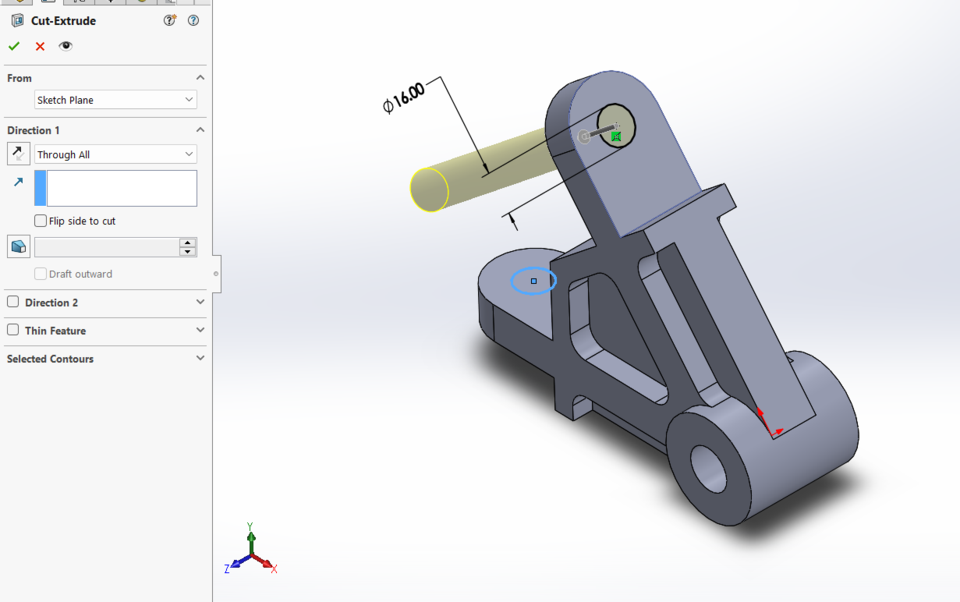Select the Reverse Direction arrow icon
The height and width of the screenshot is (602, 960).
[x=17, y=153]
